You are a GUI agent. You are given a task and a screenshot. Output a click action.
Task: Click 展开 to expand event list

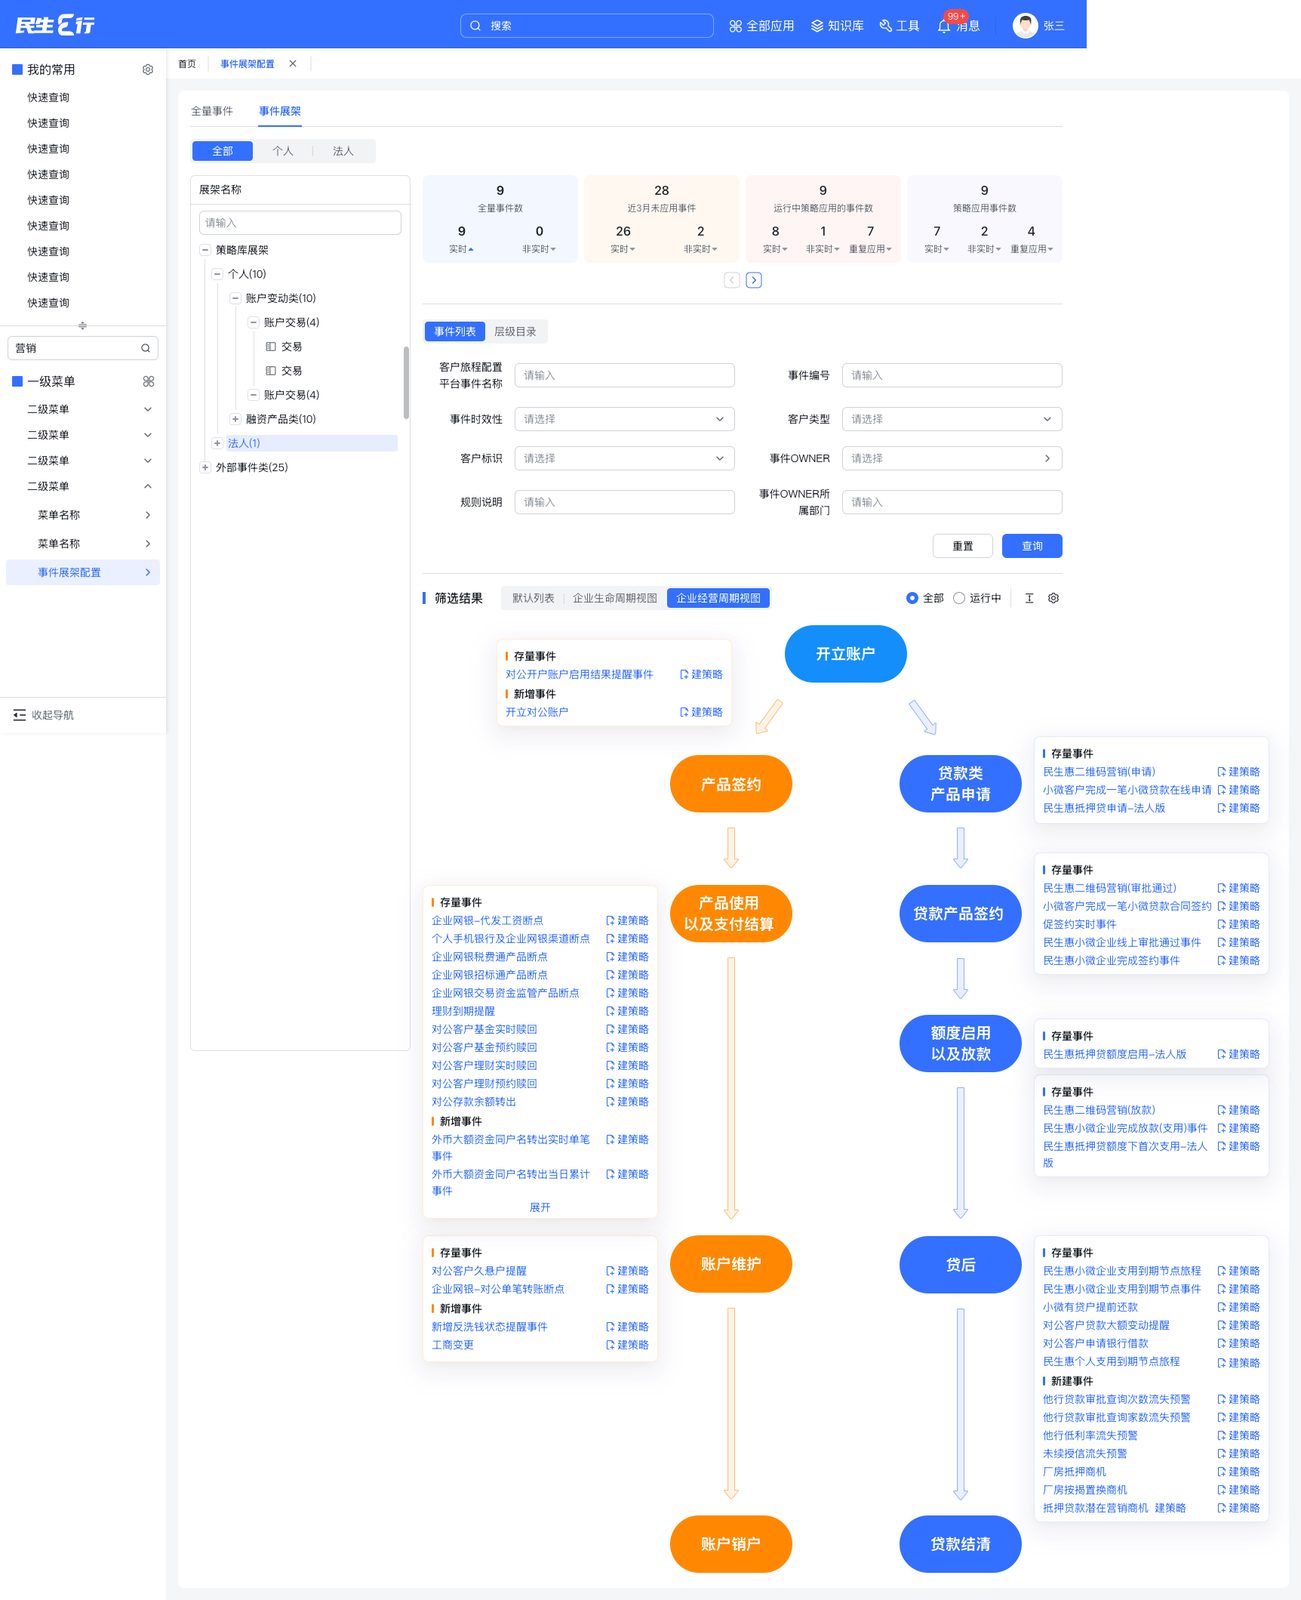click(x=540, y=1208)
